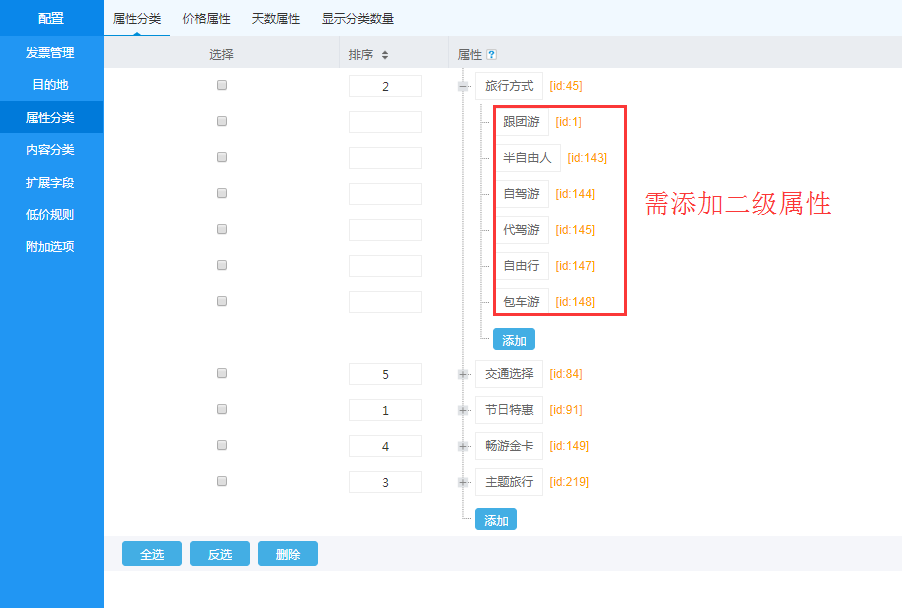
Task: Check the box for 跟团游 row
Action: pyautogui.click(x=222, y=121)
